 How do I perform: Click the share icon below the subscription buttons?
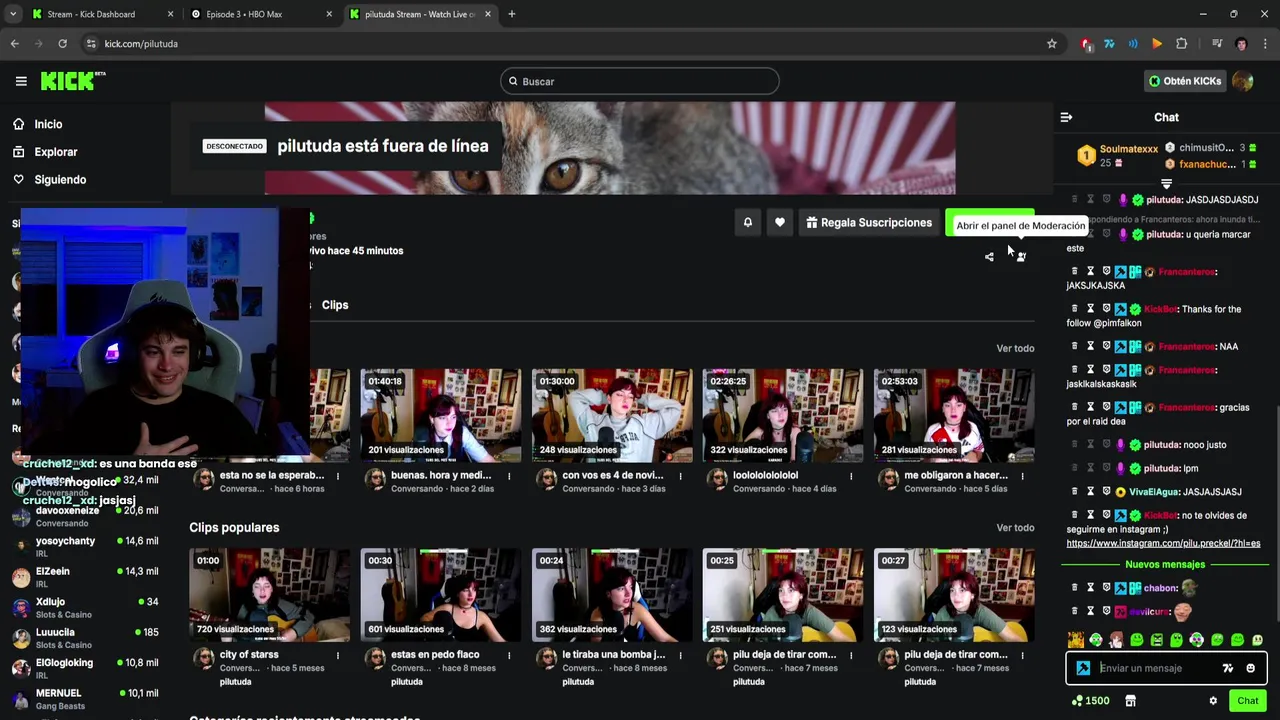coord(989,257)
